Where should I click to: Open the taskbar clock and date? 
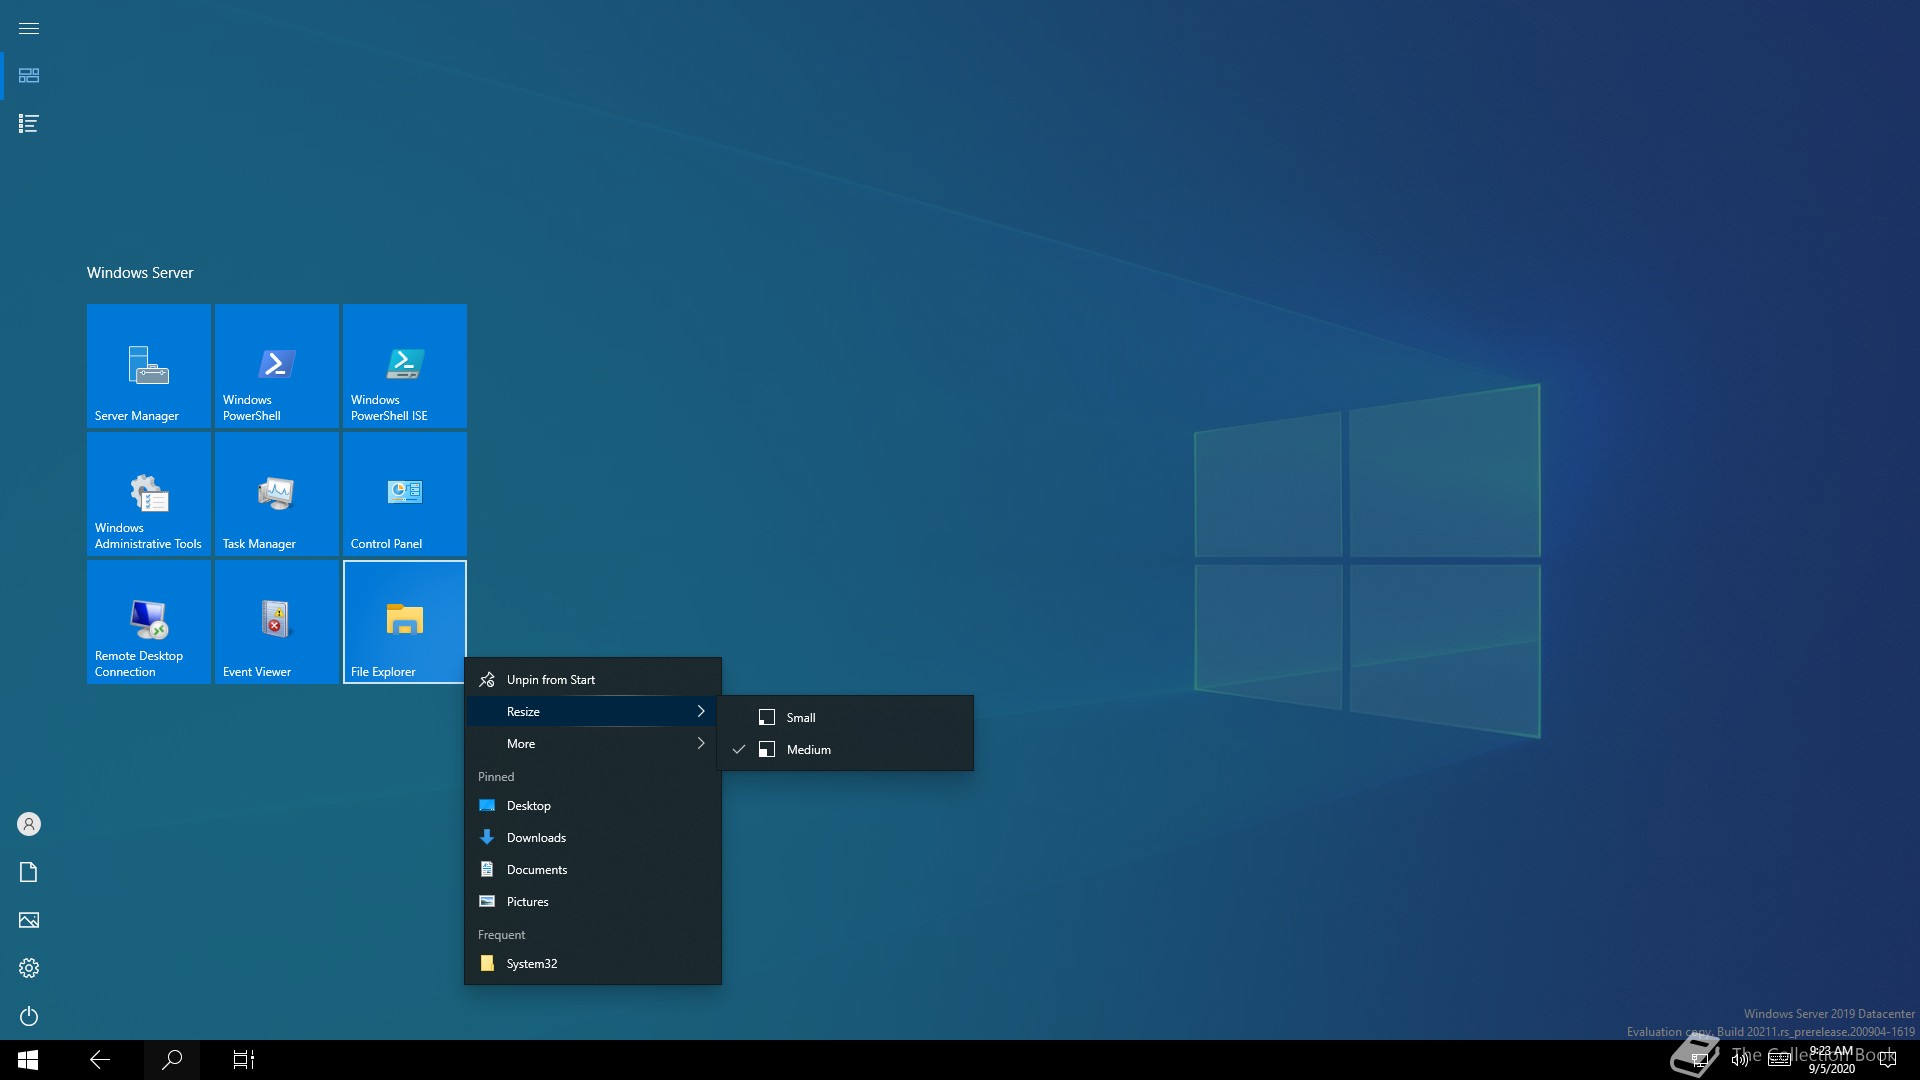[x=1831, y=1060]
